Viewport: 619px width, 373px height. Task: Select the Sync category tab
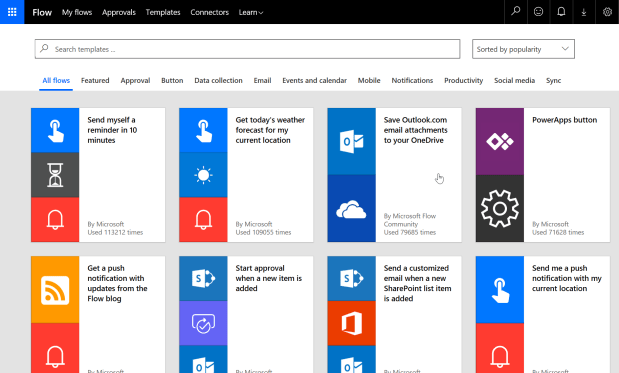point(553,81)
